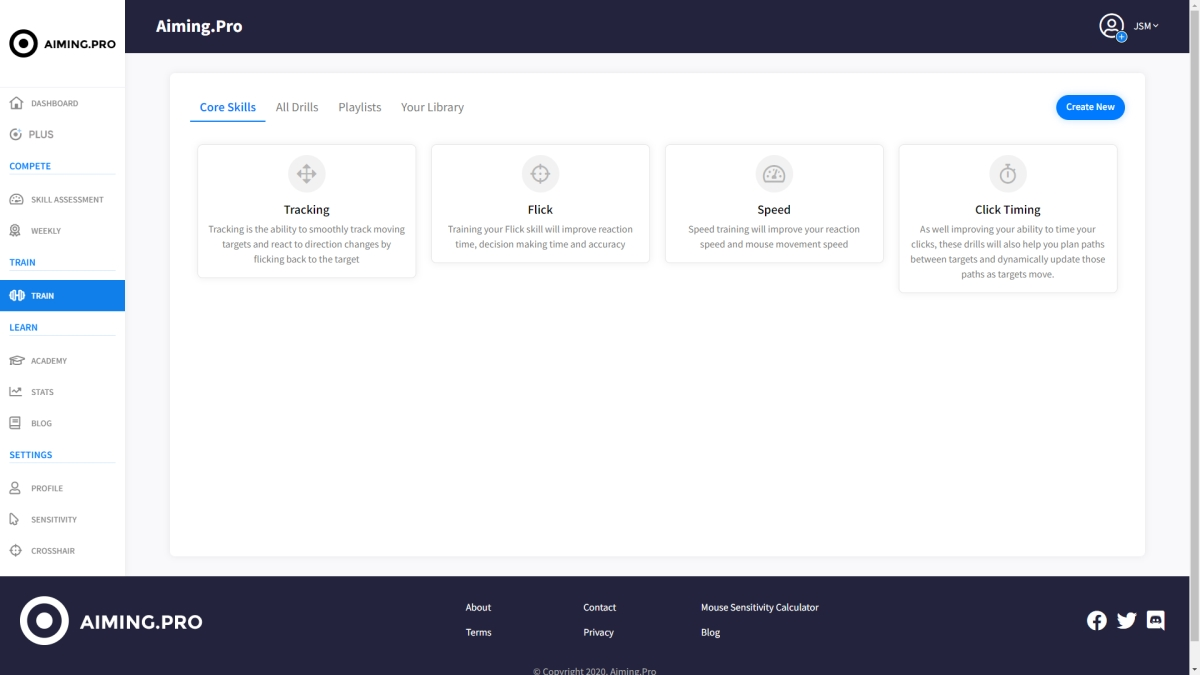Click the Click Timing stopwatch icon
Screen dimensions: 1200x675
pyautogui.click(x=1008, y=174)
